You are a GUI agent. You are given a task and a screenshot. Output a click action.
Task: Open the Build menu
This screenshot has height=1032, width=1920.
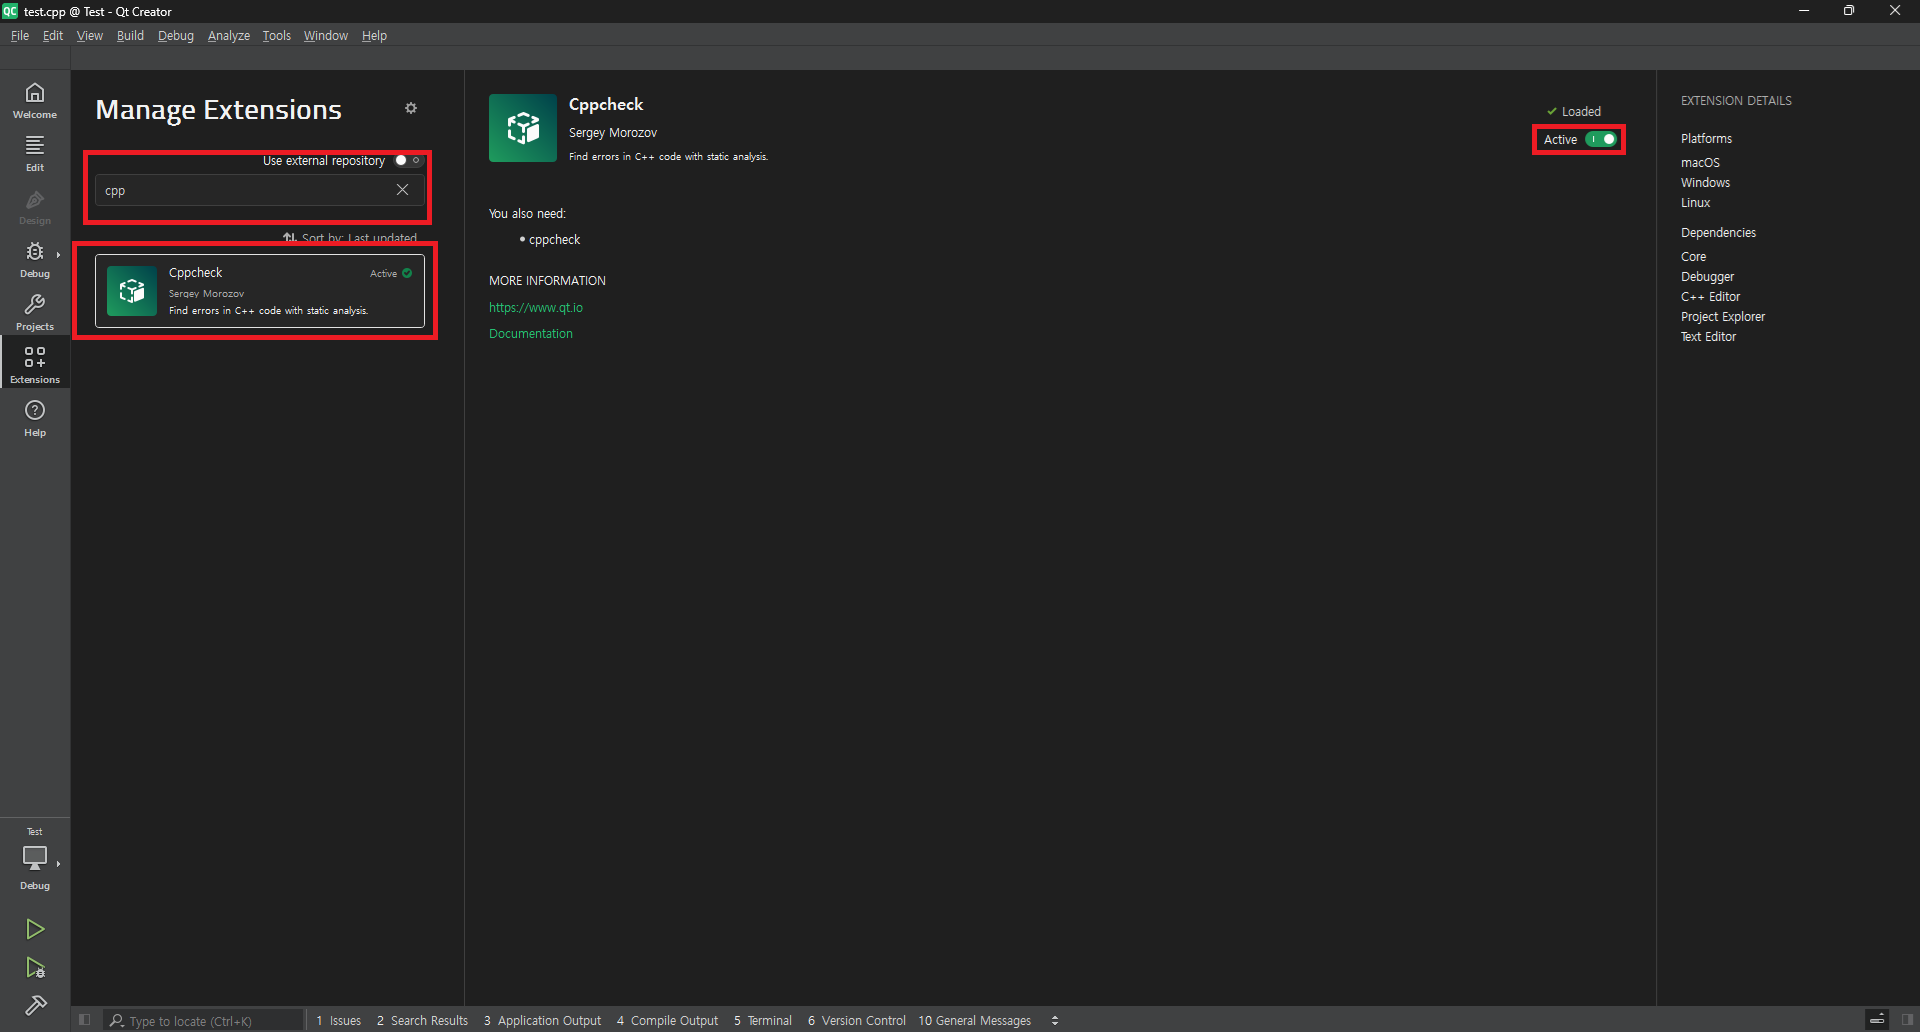click(130, 35)
